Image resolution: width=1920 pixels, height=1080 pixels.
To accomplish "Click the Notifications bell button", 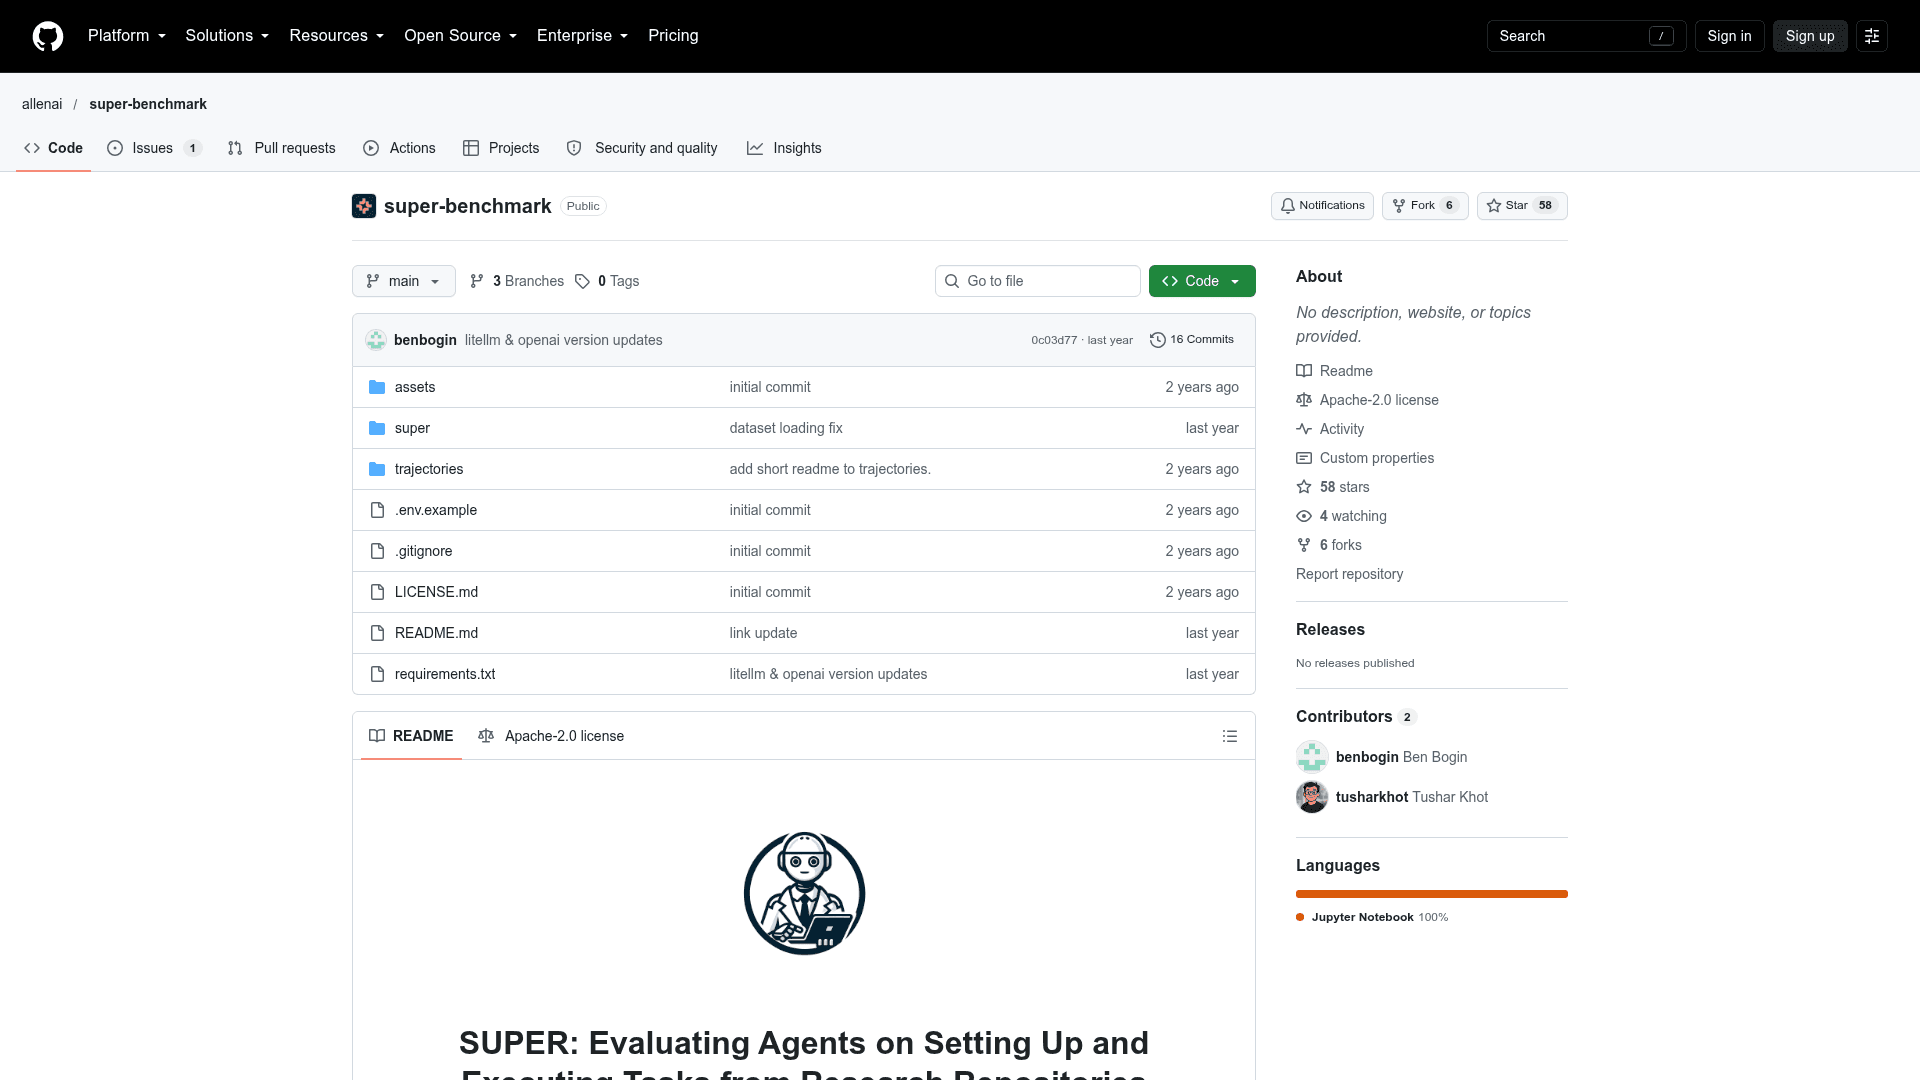I will pos(1322,206).
